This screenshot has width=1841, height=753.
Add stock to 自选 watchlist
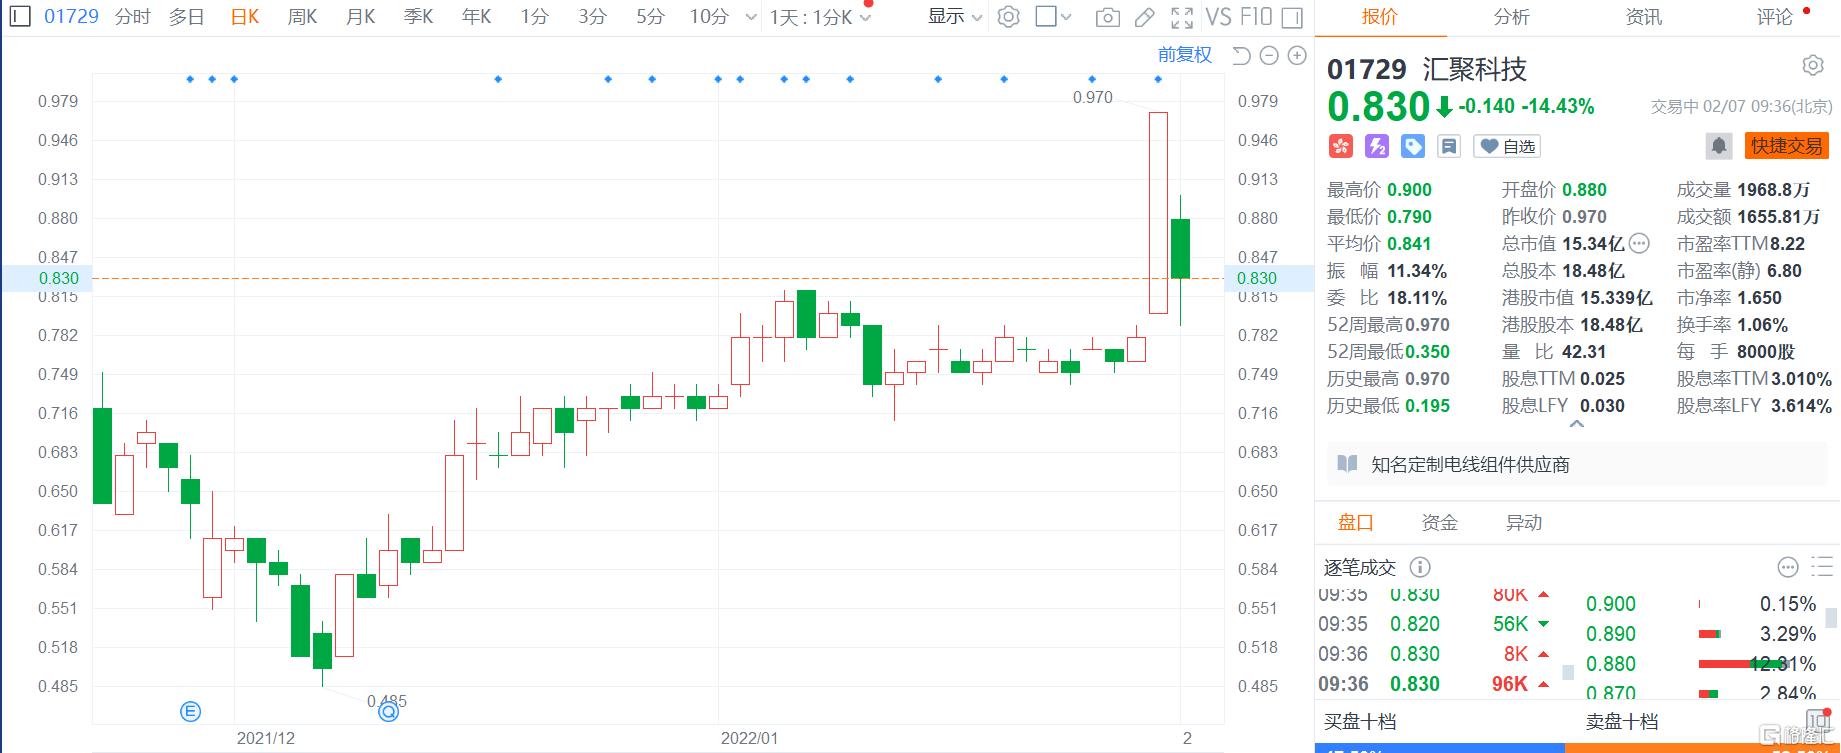click(1507, 147)
